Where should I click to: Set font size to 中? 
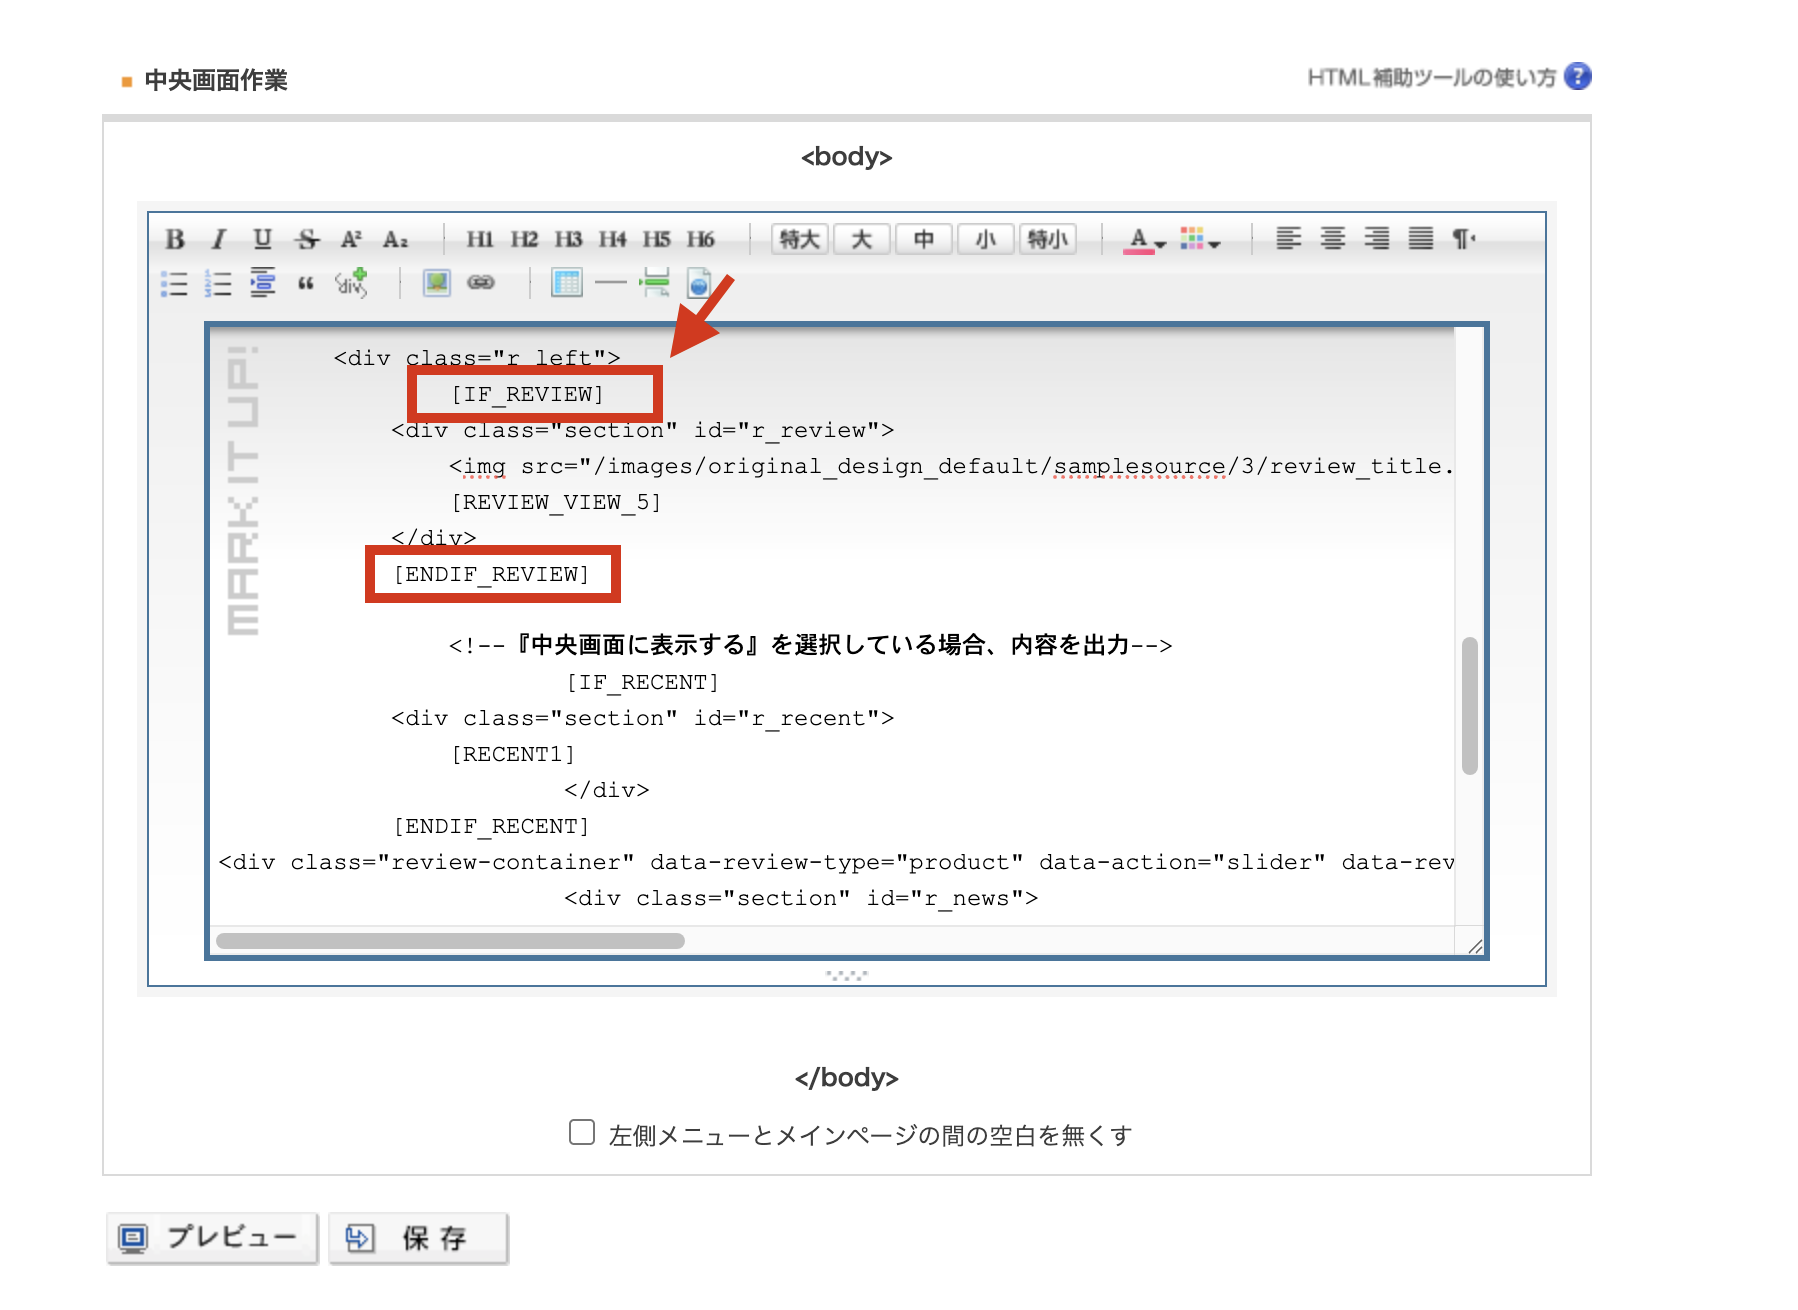coord(924,239)
